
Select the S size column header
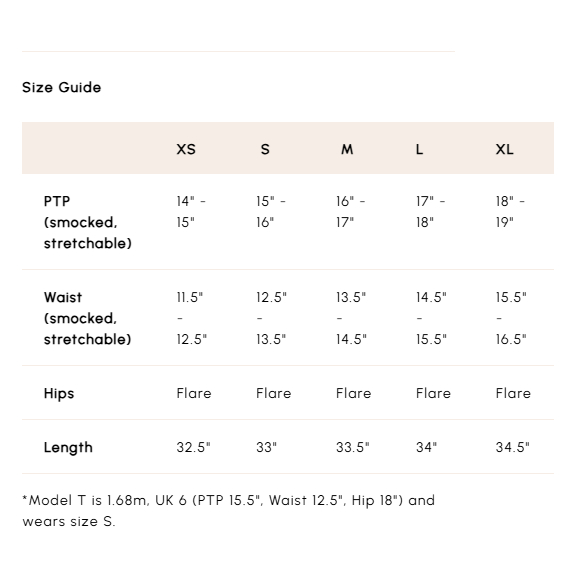pos(265,149)
